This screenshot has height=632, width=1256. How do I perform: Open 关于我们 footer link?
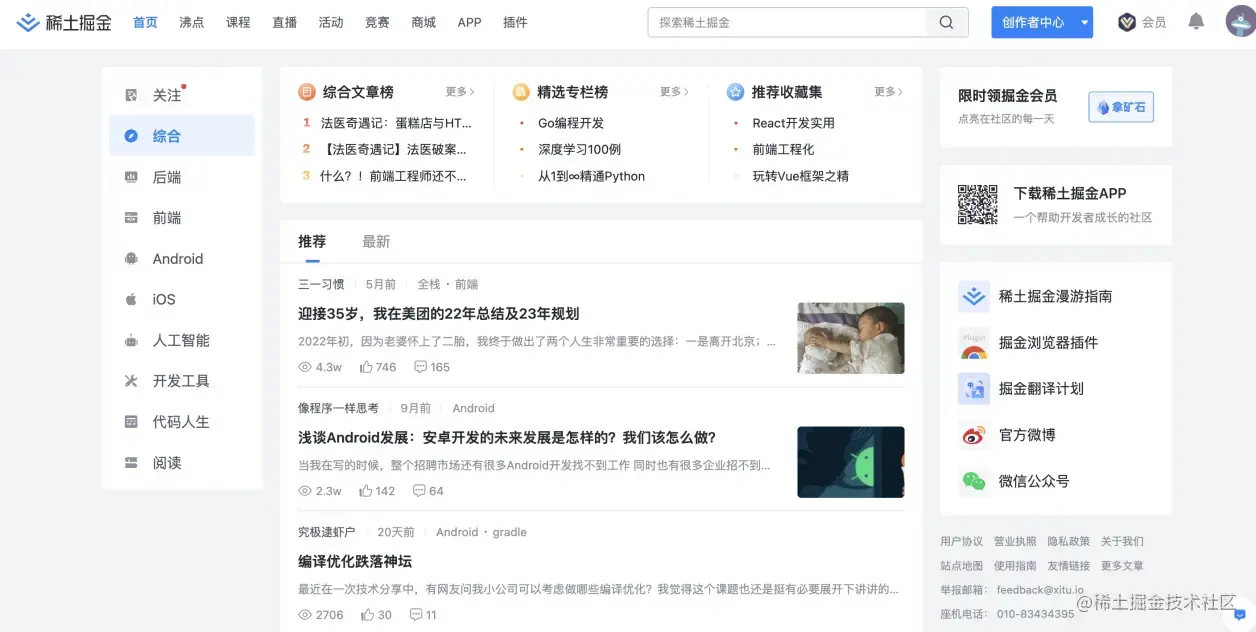coord(1122,541)
